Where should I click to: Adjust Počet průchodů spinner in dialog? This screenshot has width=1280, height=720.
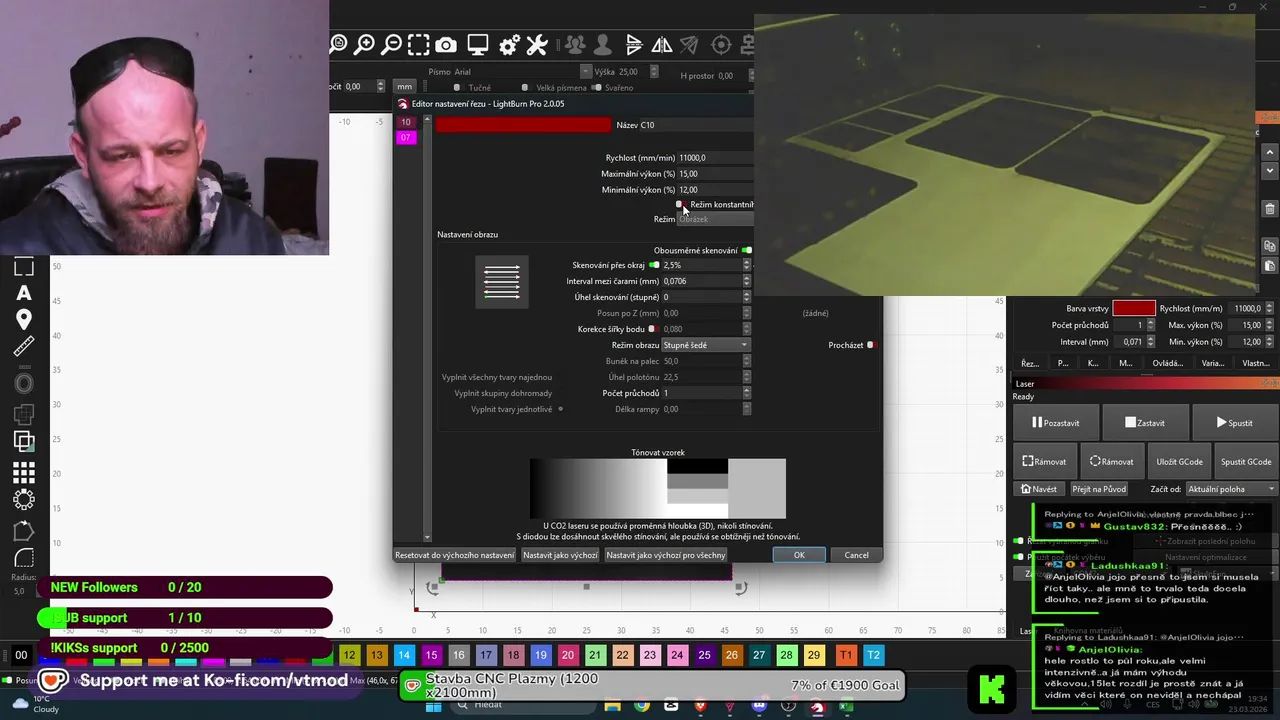coord(746,393)
